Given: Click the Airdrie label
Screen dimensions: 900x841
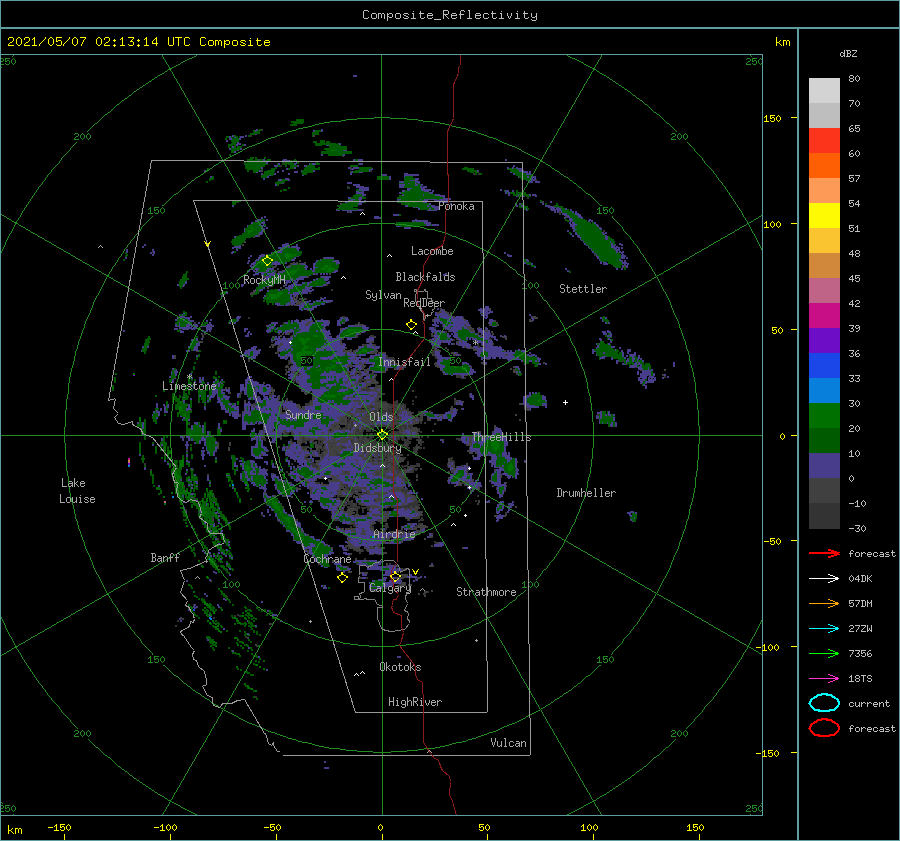Looking at the screenshot, I should [x=394, y=534].
